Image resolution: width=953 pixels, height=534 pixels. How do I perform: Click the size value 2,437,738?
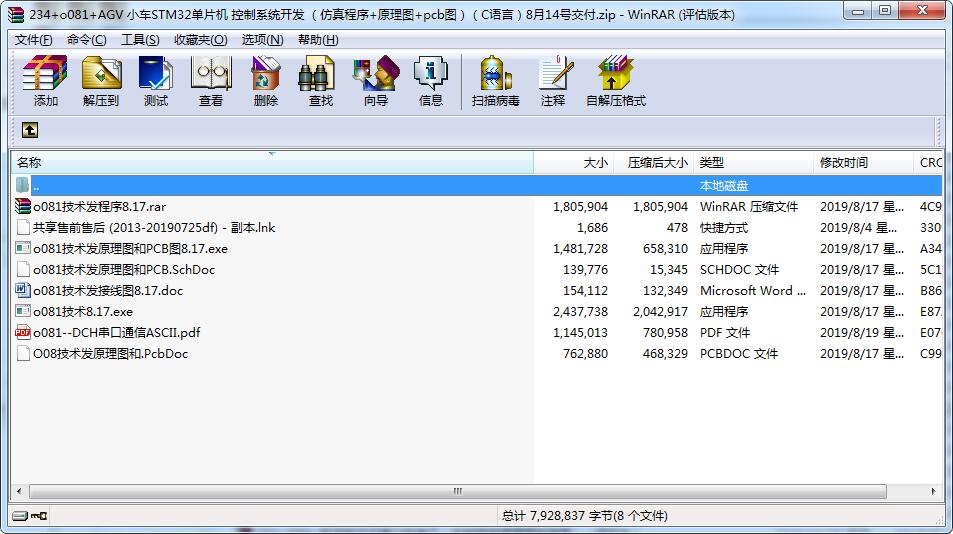(x=580, y=311)
